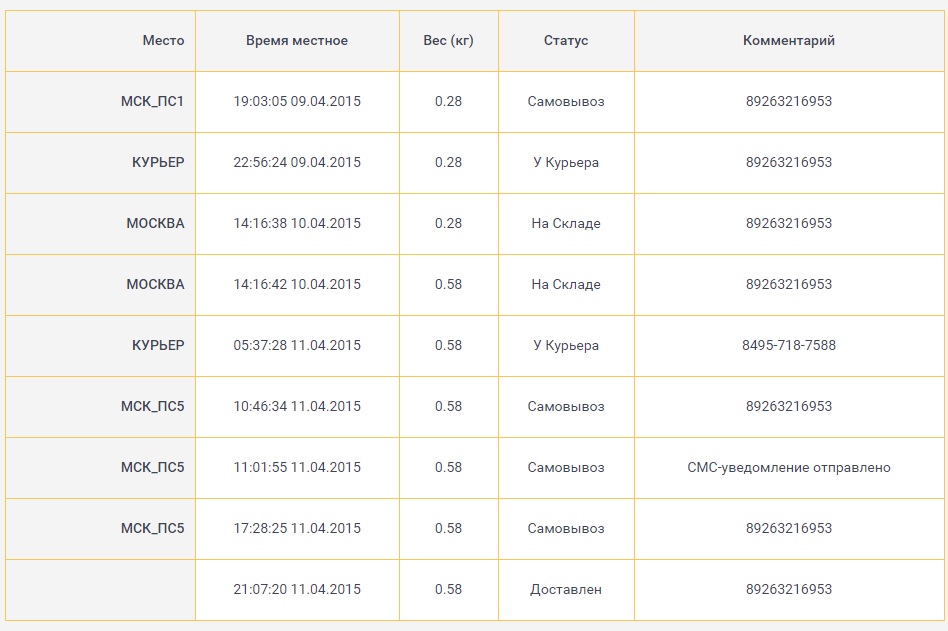Click the timestamp 10:46:34 11.04.2015
The width and height of the screenshot is (948, 631).
coord(297,407)
